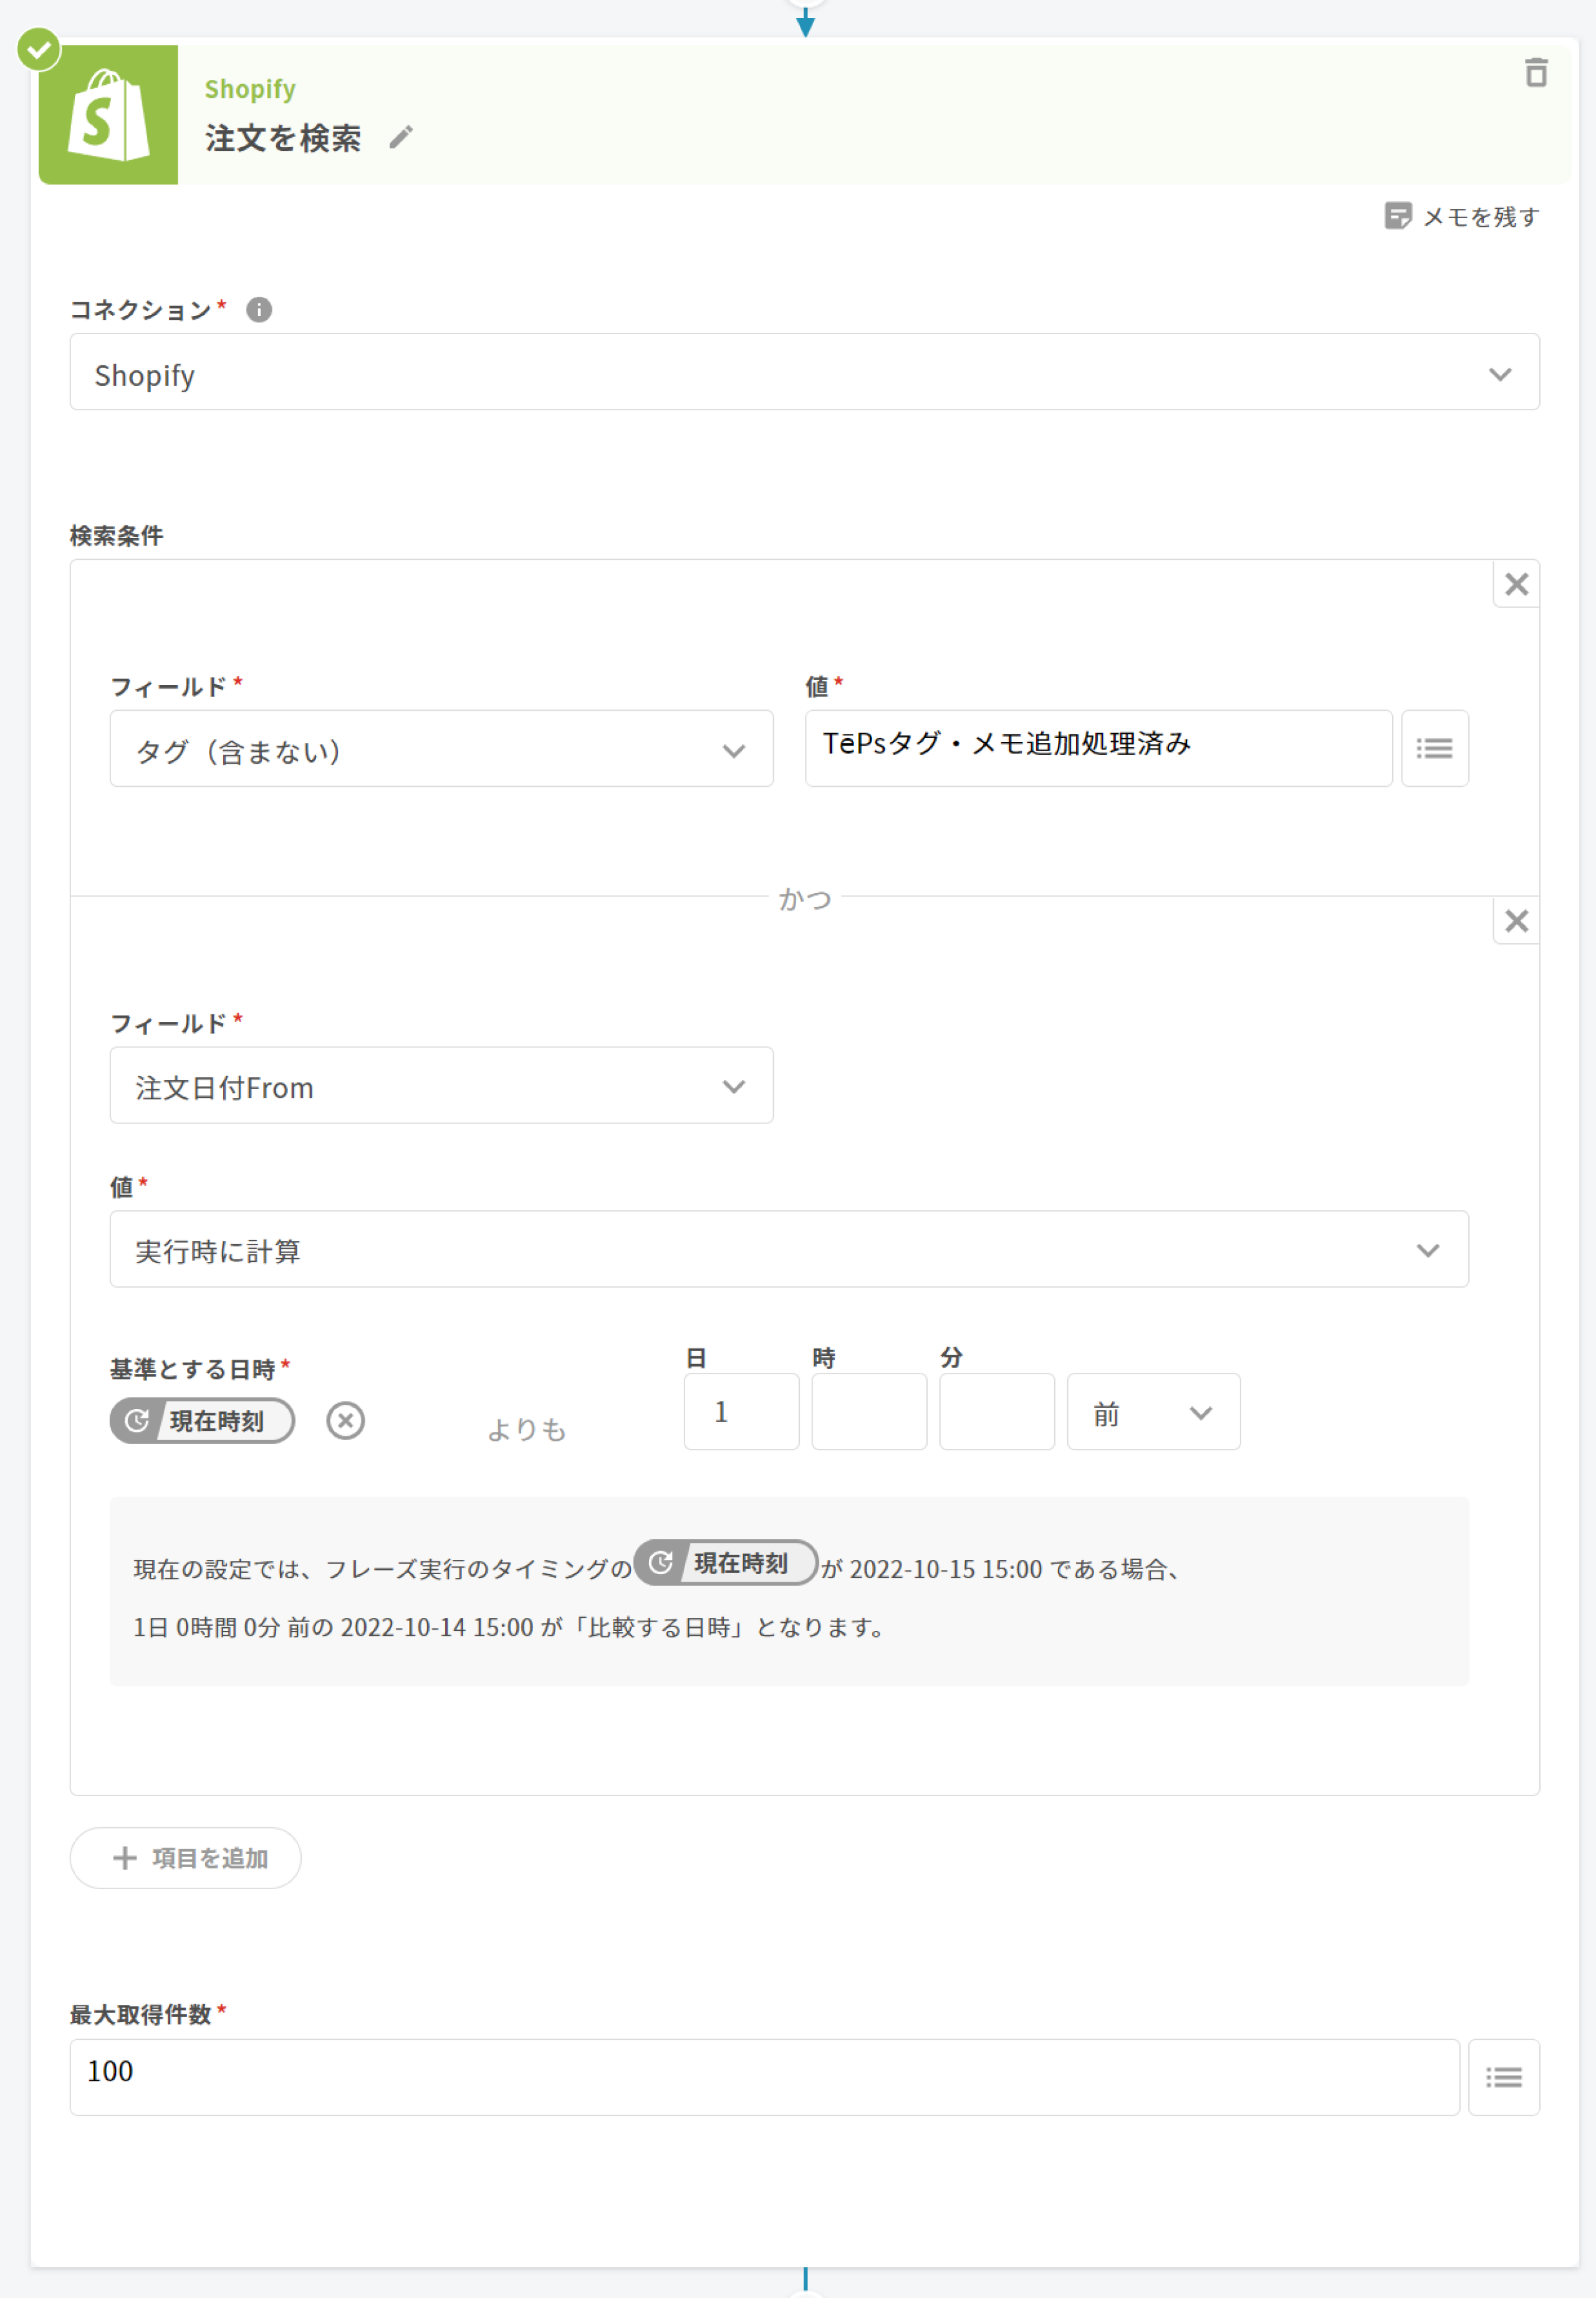Expand the 実行時に計算 value dropdown

788,1250
